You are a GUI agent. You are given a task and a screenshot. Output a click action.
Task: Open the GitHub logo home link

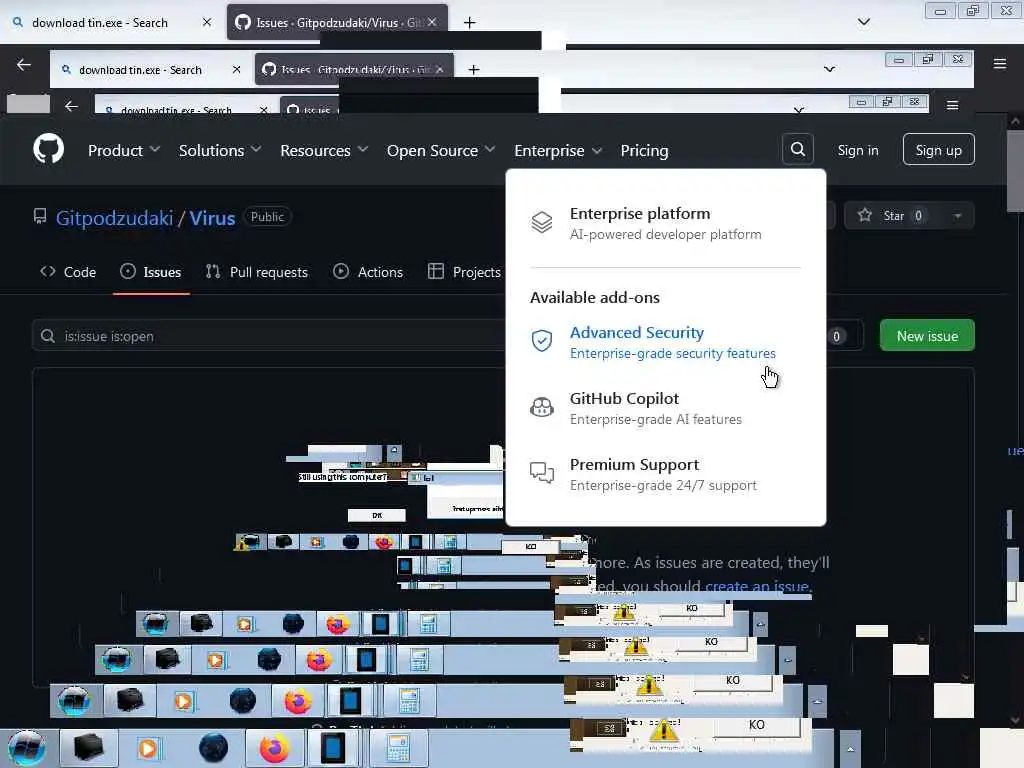tap(48, 149)
